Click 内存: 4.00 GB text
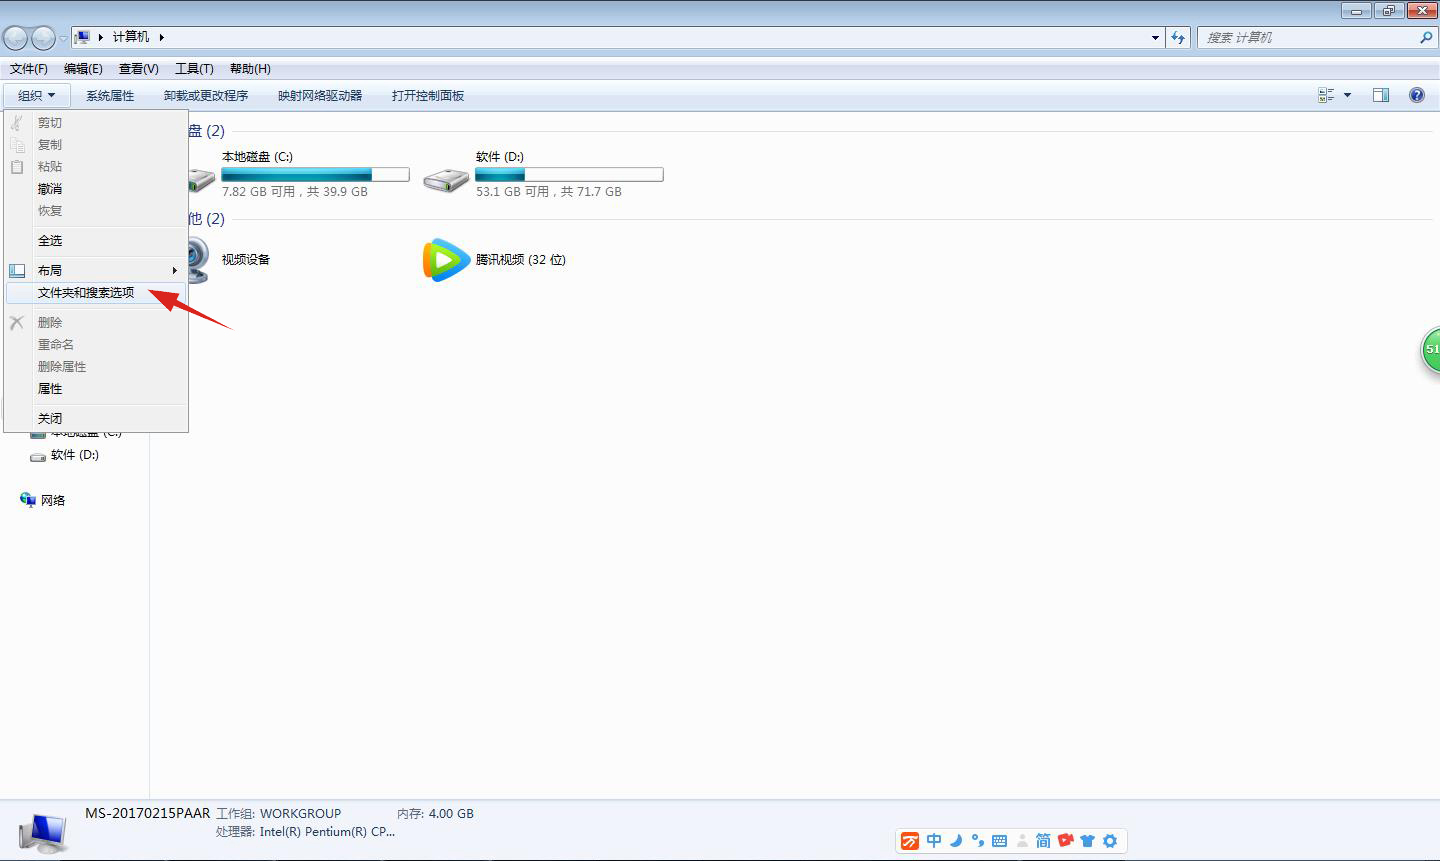 435,813
